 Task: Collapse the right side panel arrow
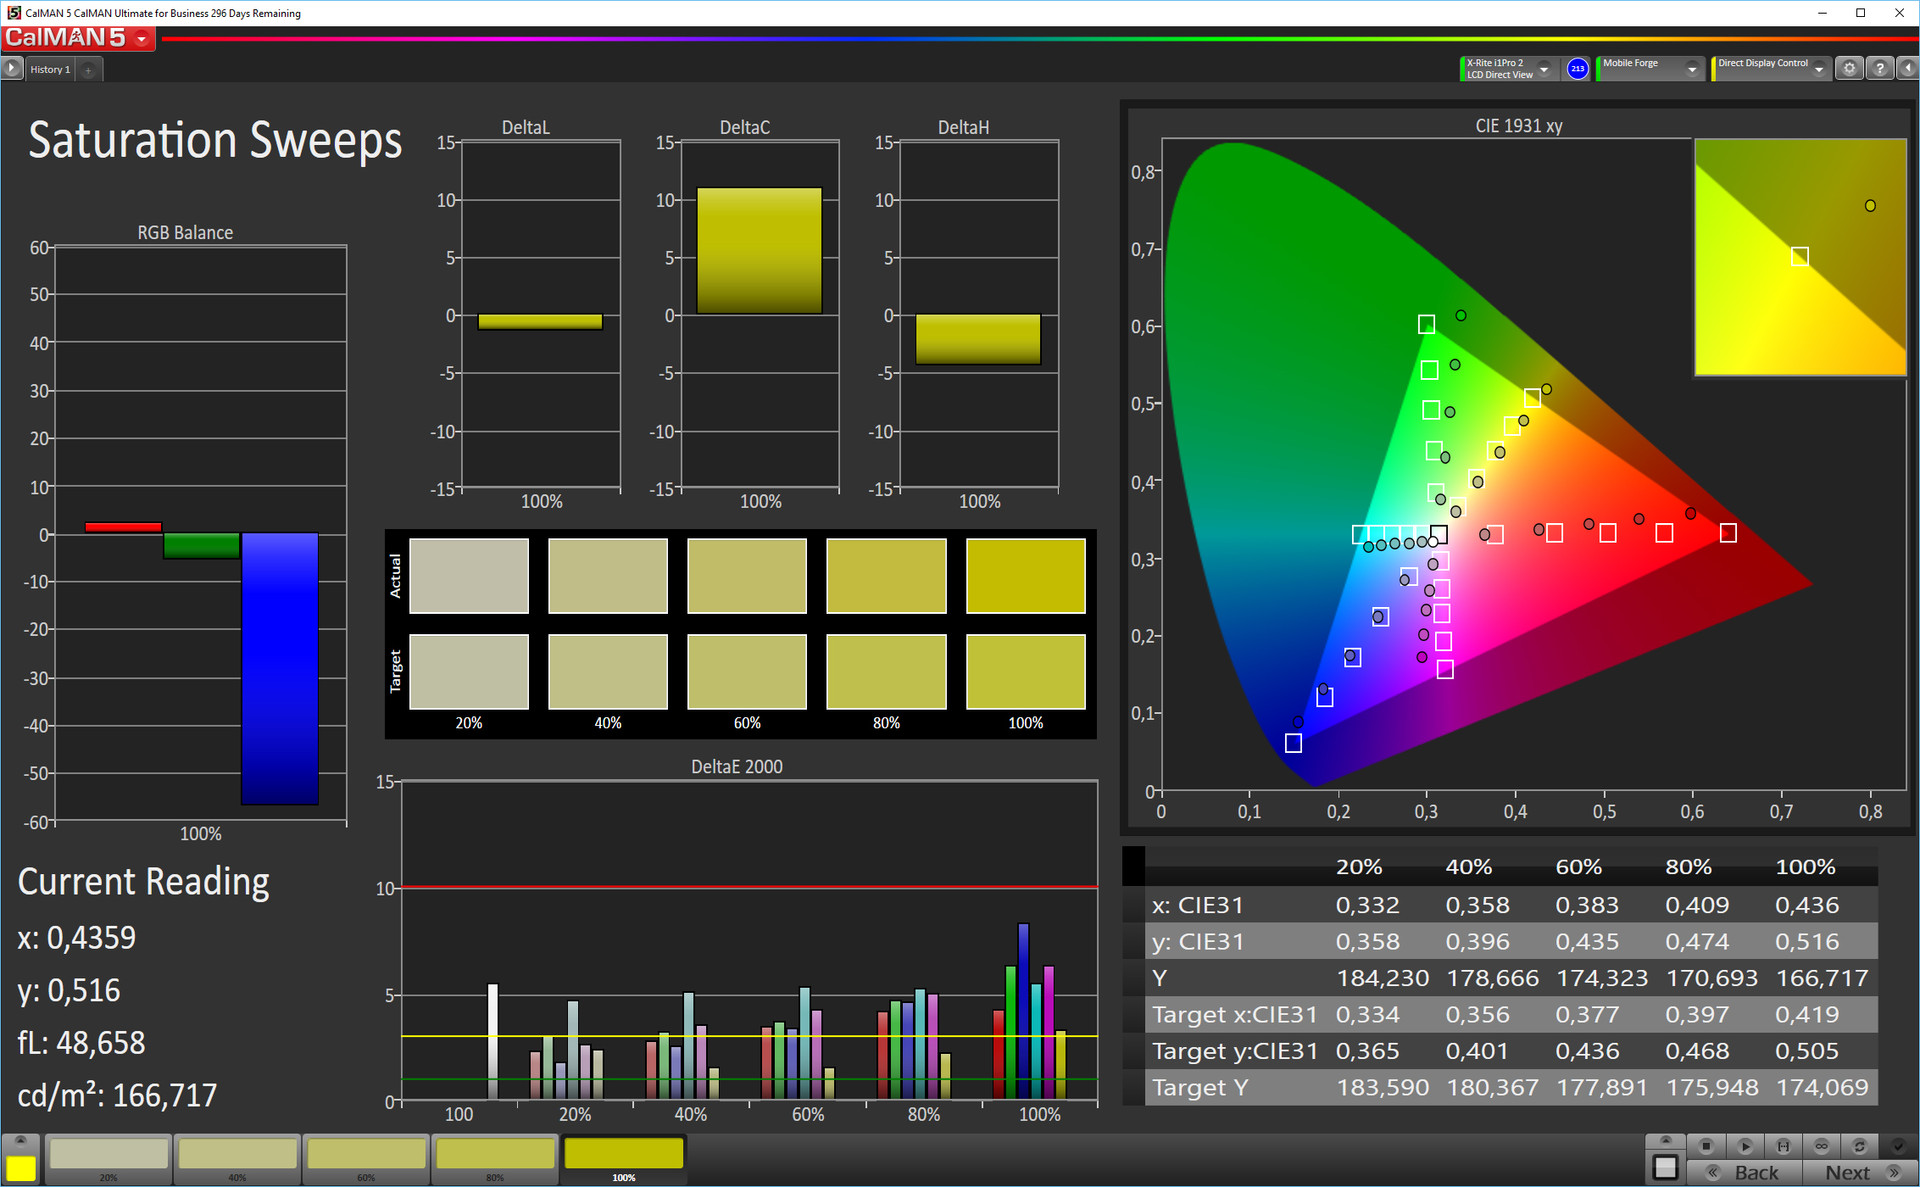1908,69
